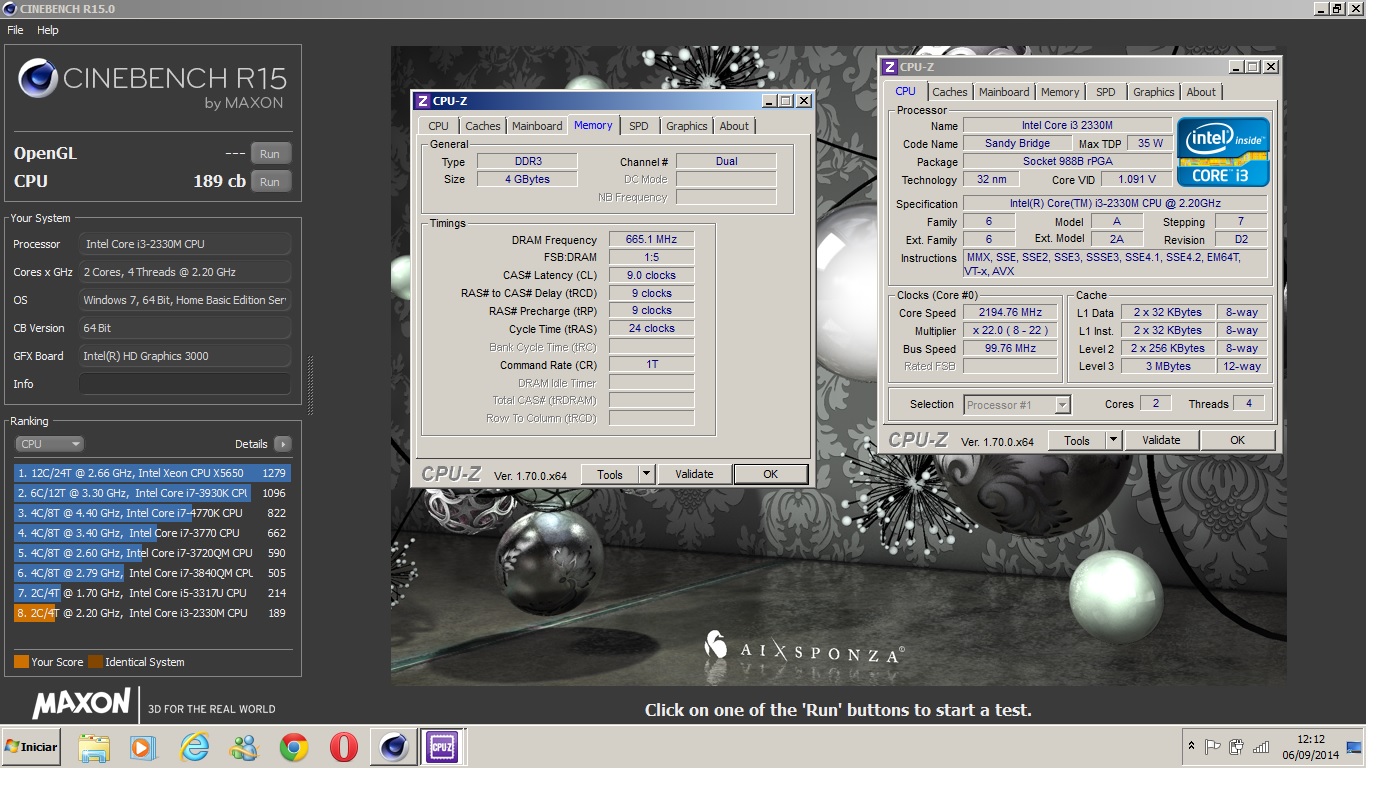Switch to Memory tab in CPU window

(1060, 92)
